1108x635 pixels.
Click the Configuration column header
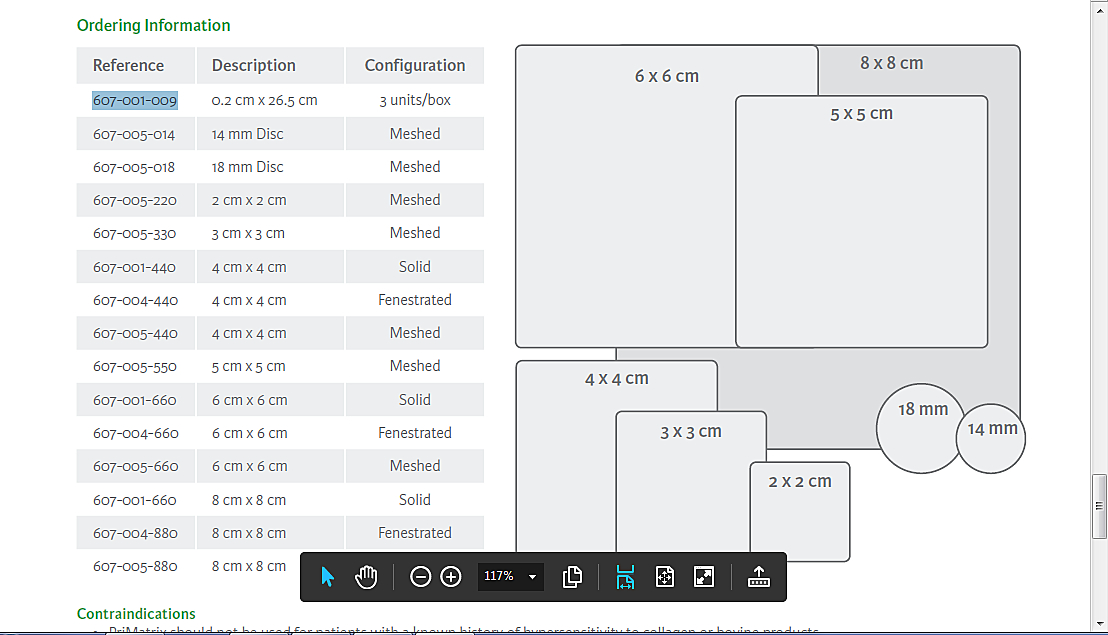[415, 66]
